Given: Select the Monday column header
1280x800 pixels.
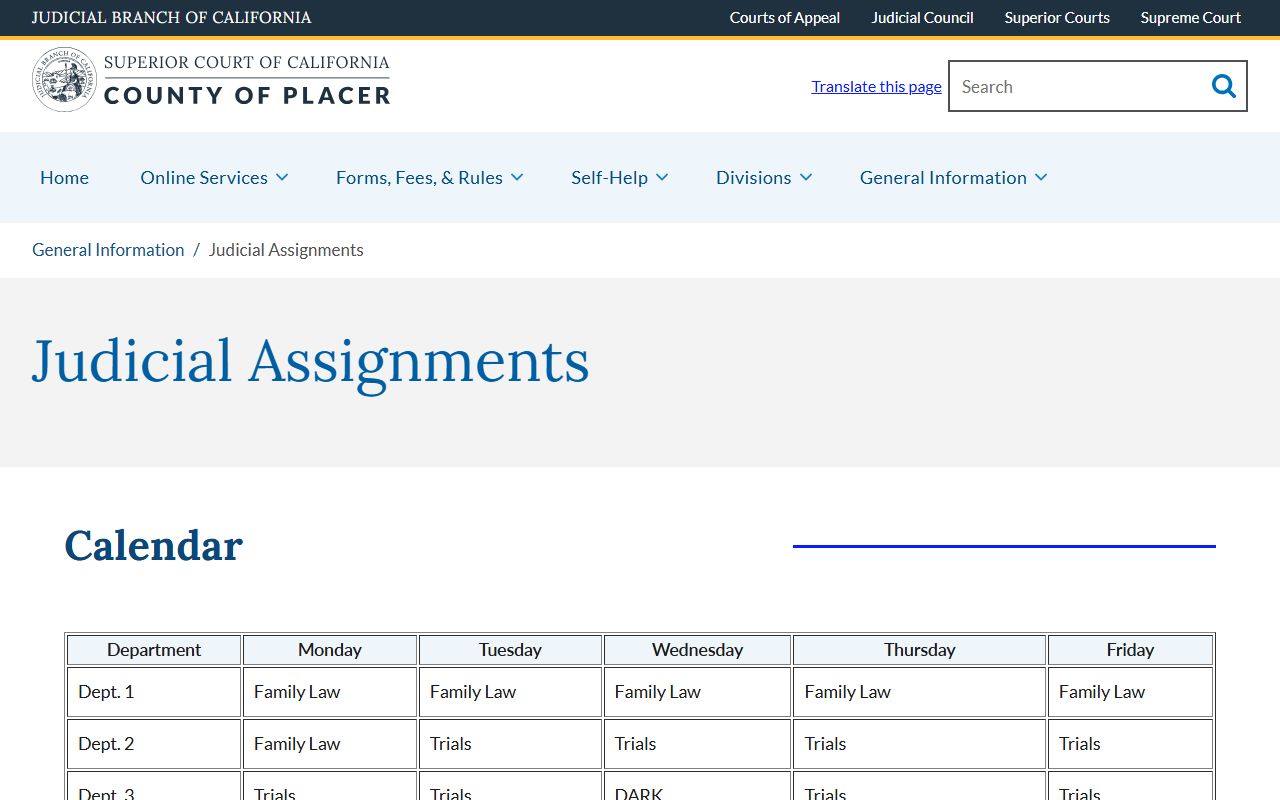Looking at the screenshot, I should 330,650.
